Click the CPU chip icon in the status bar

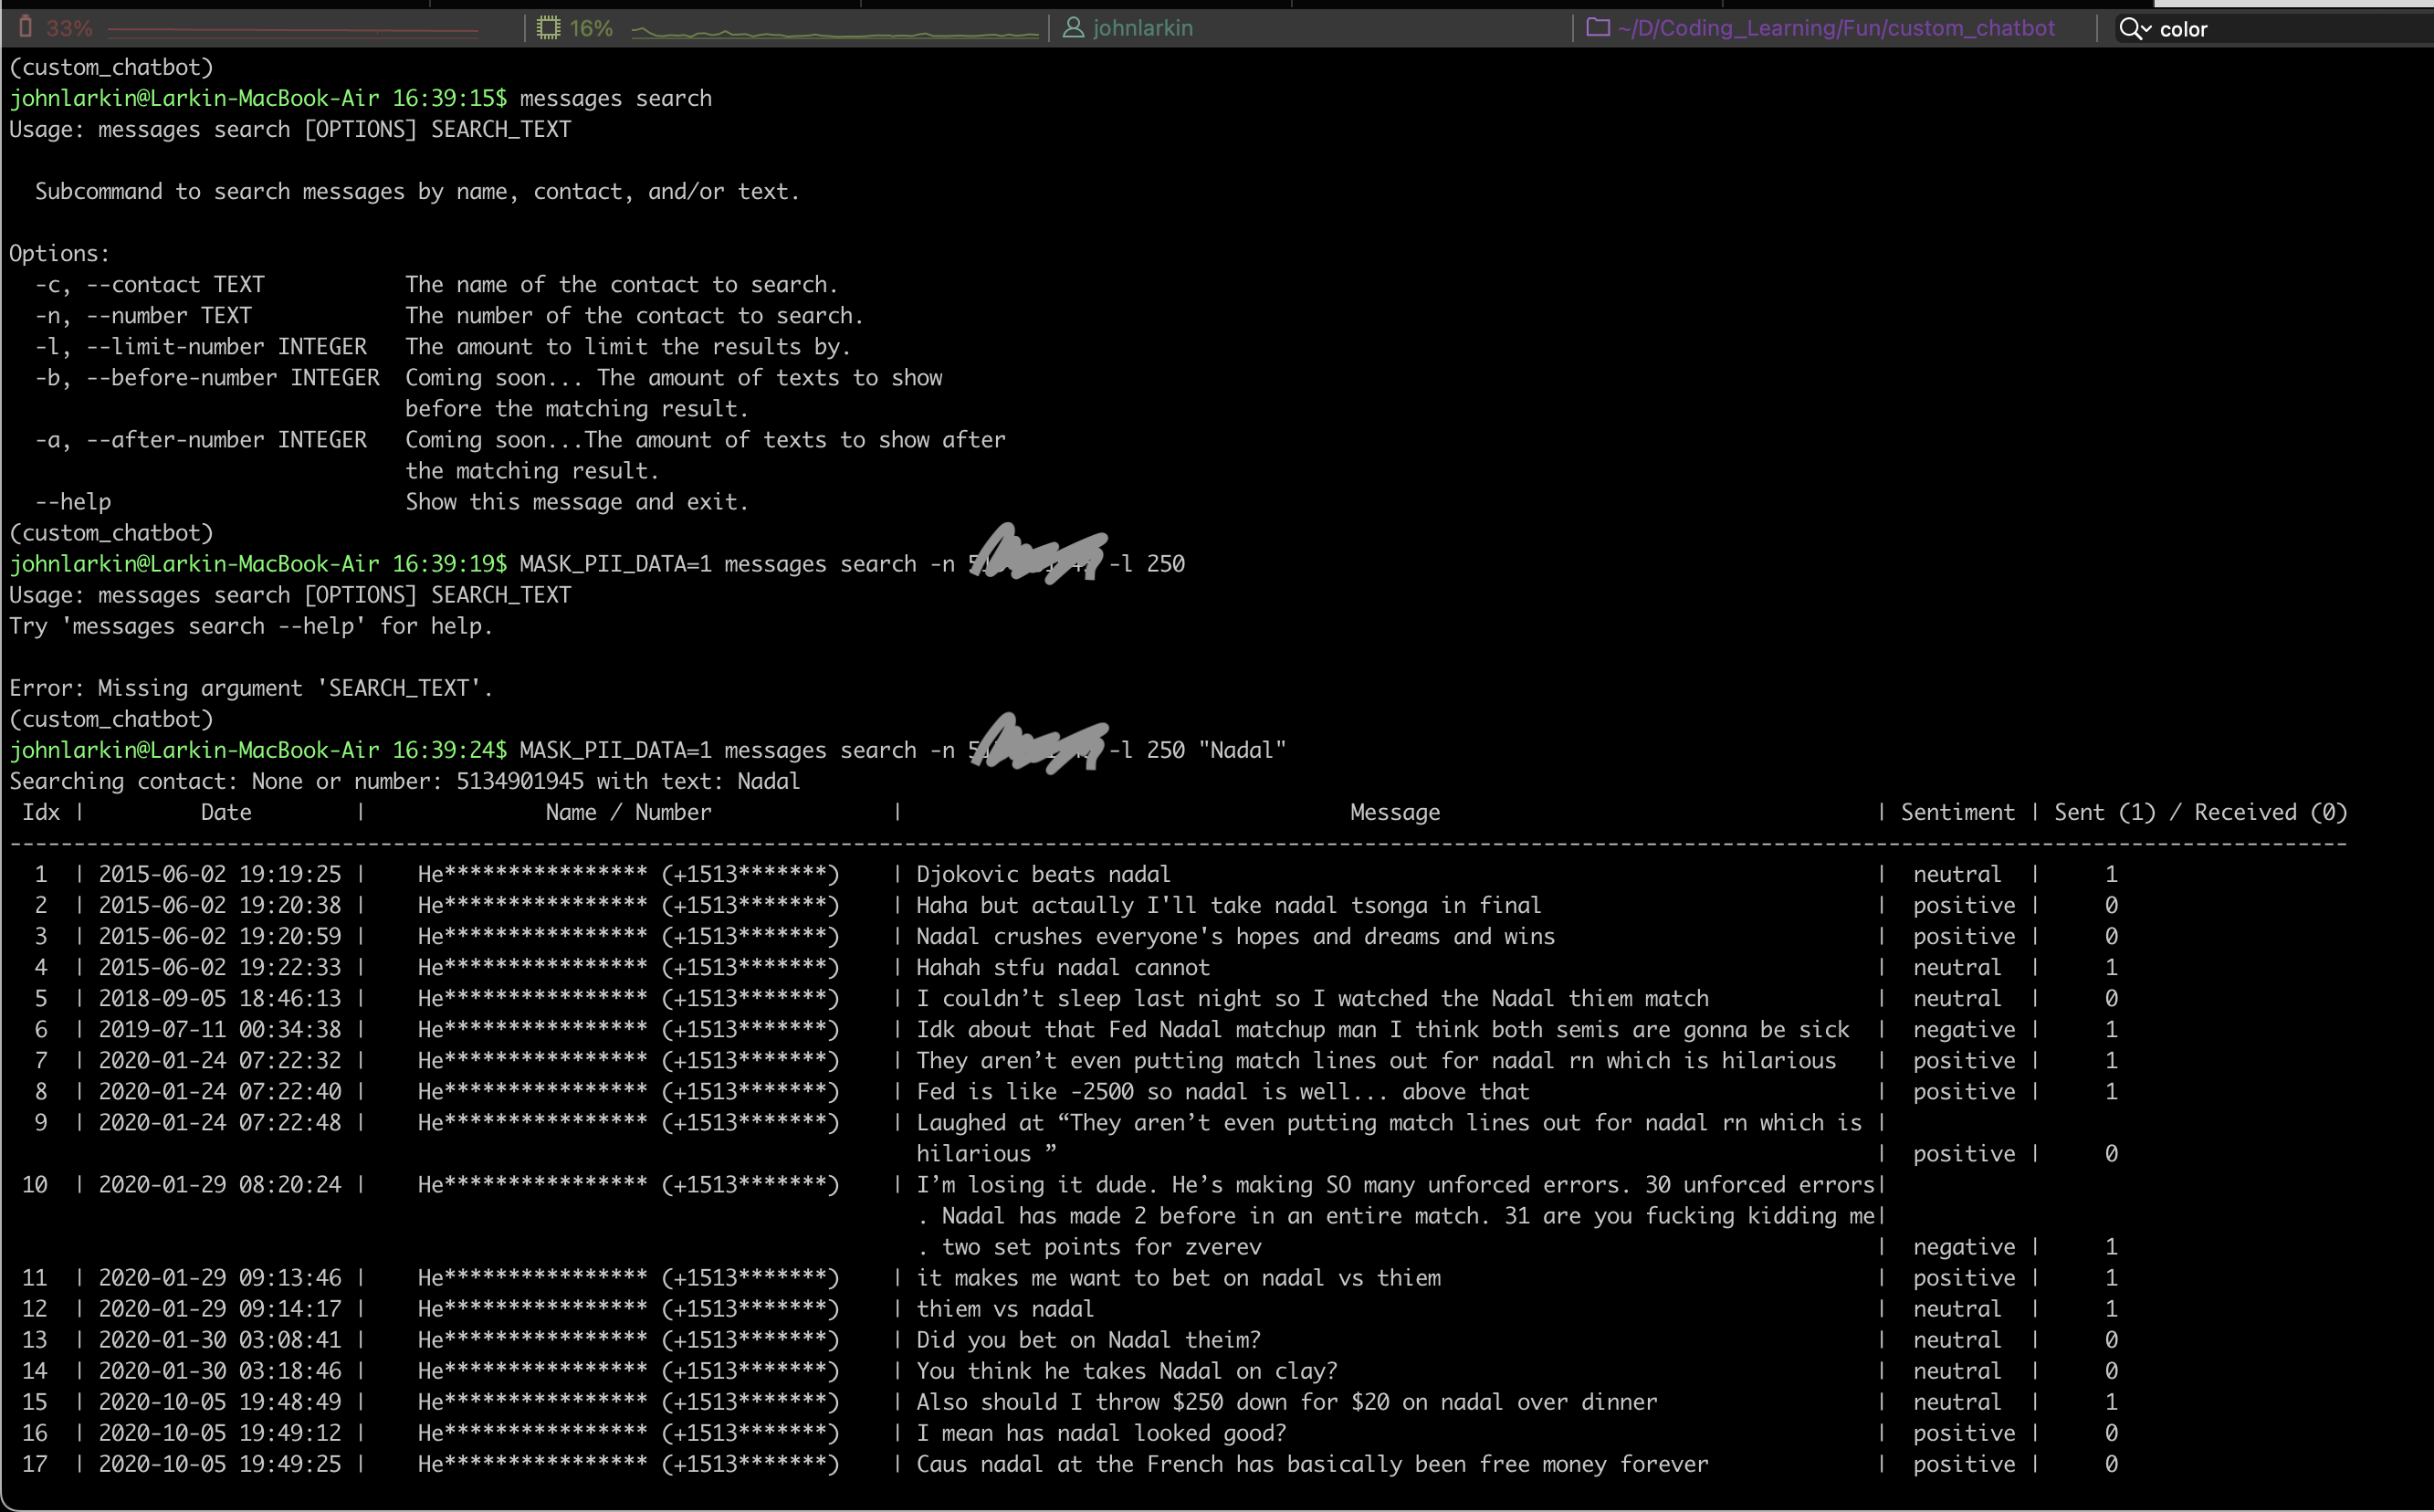click(x=548, y=28)
